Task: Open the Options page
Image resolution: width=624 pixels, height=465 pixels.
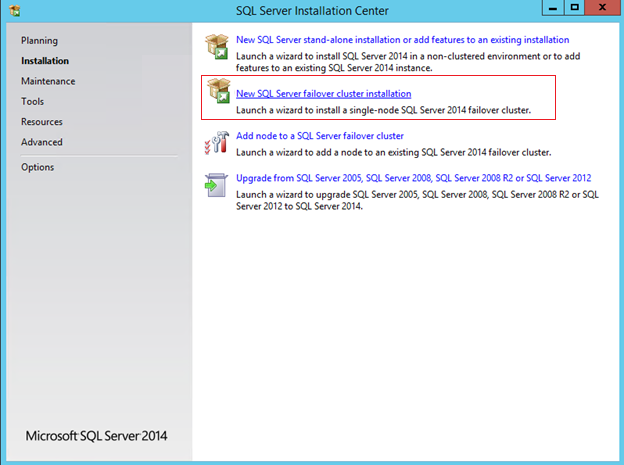Action: (37, 167)
